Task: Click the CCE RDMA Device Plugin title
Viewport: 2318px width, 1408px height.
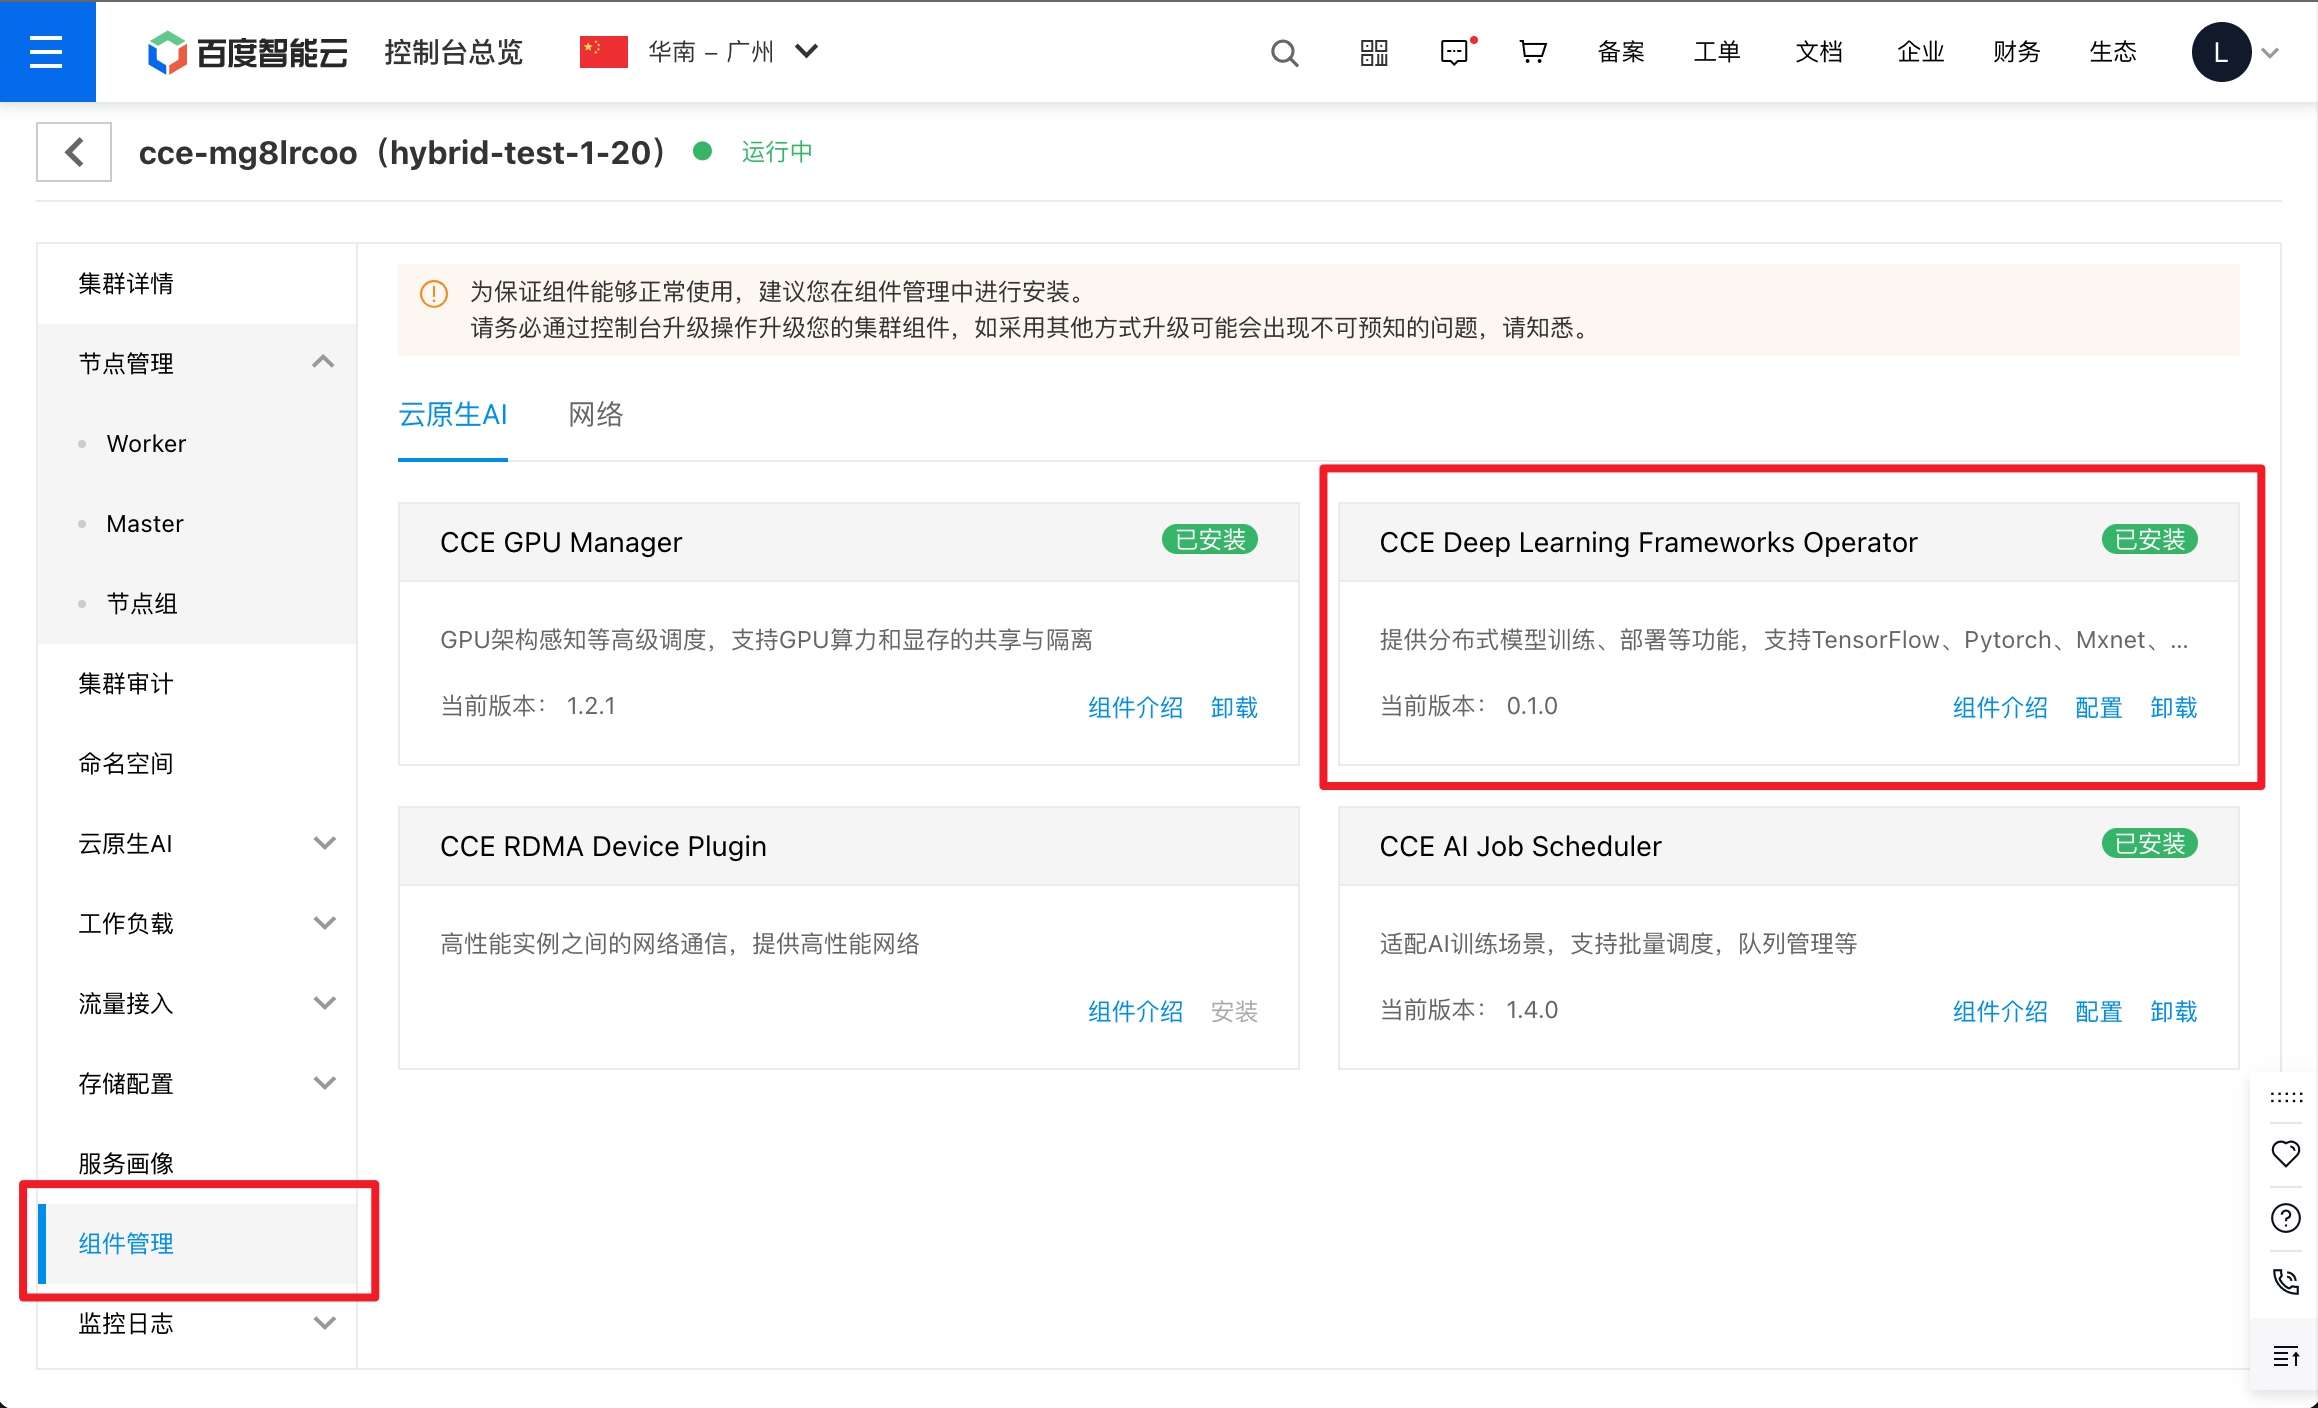Action: pos(603,846)
